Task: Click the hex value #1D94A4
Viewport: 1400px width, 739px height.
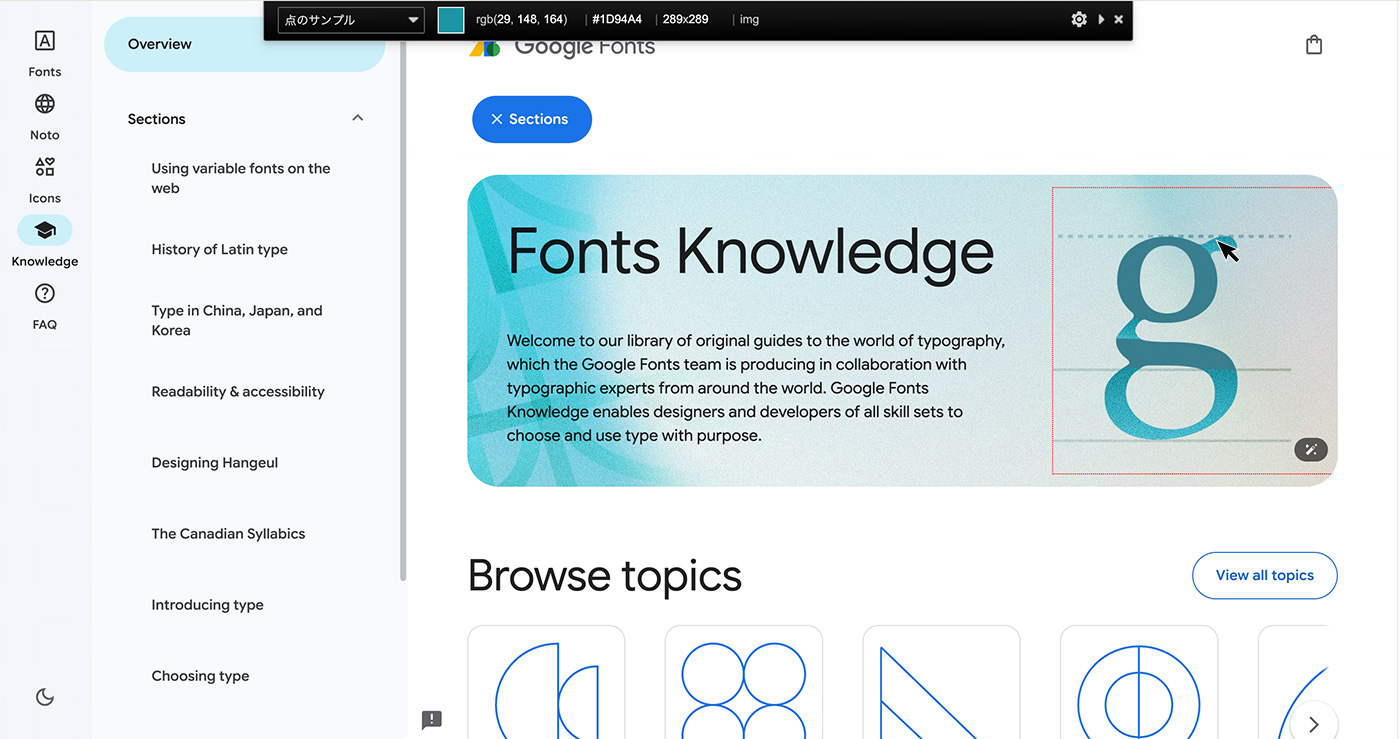Action: (x=617, y=19)
